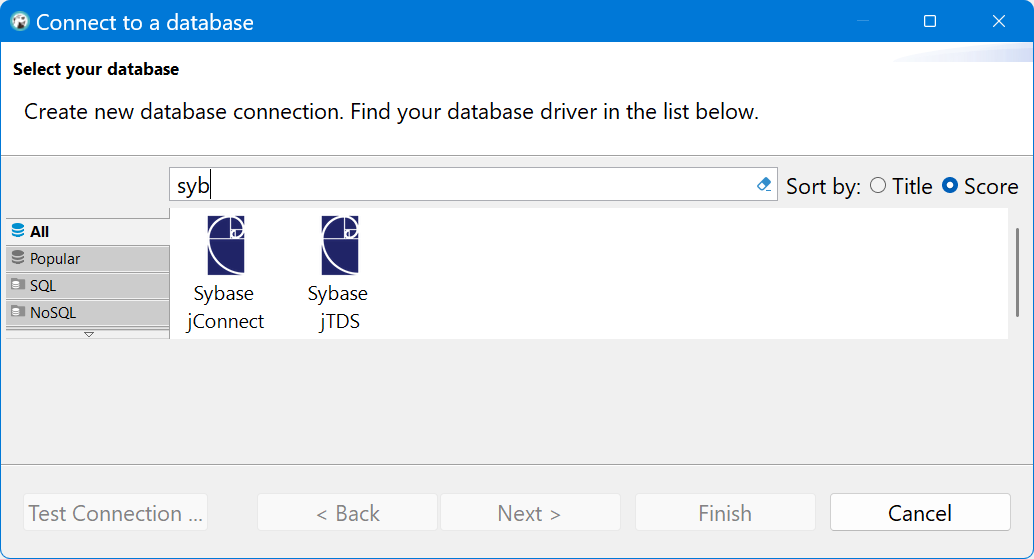Sort drivers by Score

click(x=950, y=186)
